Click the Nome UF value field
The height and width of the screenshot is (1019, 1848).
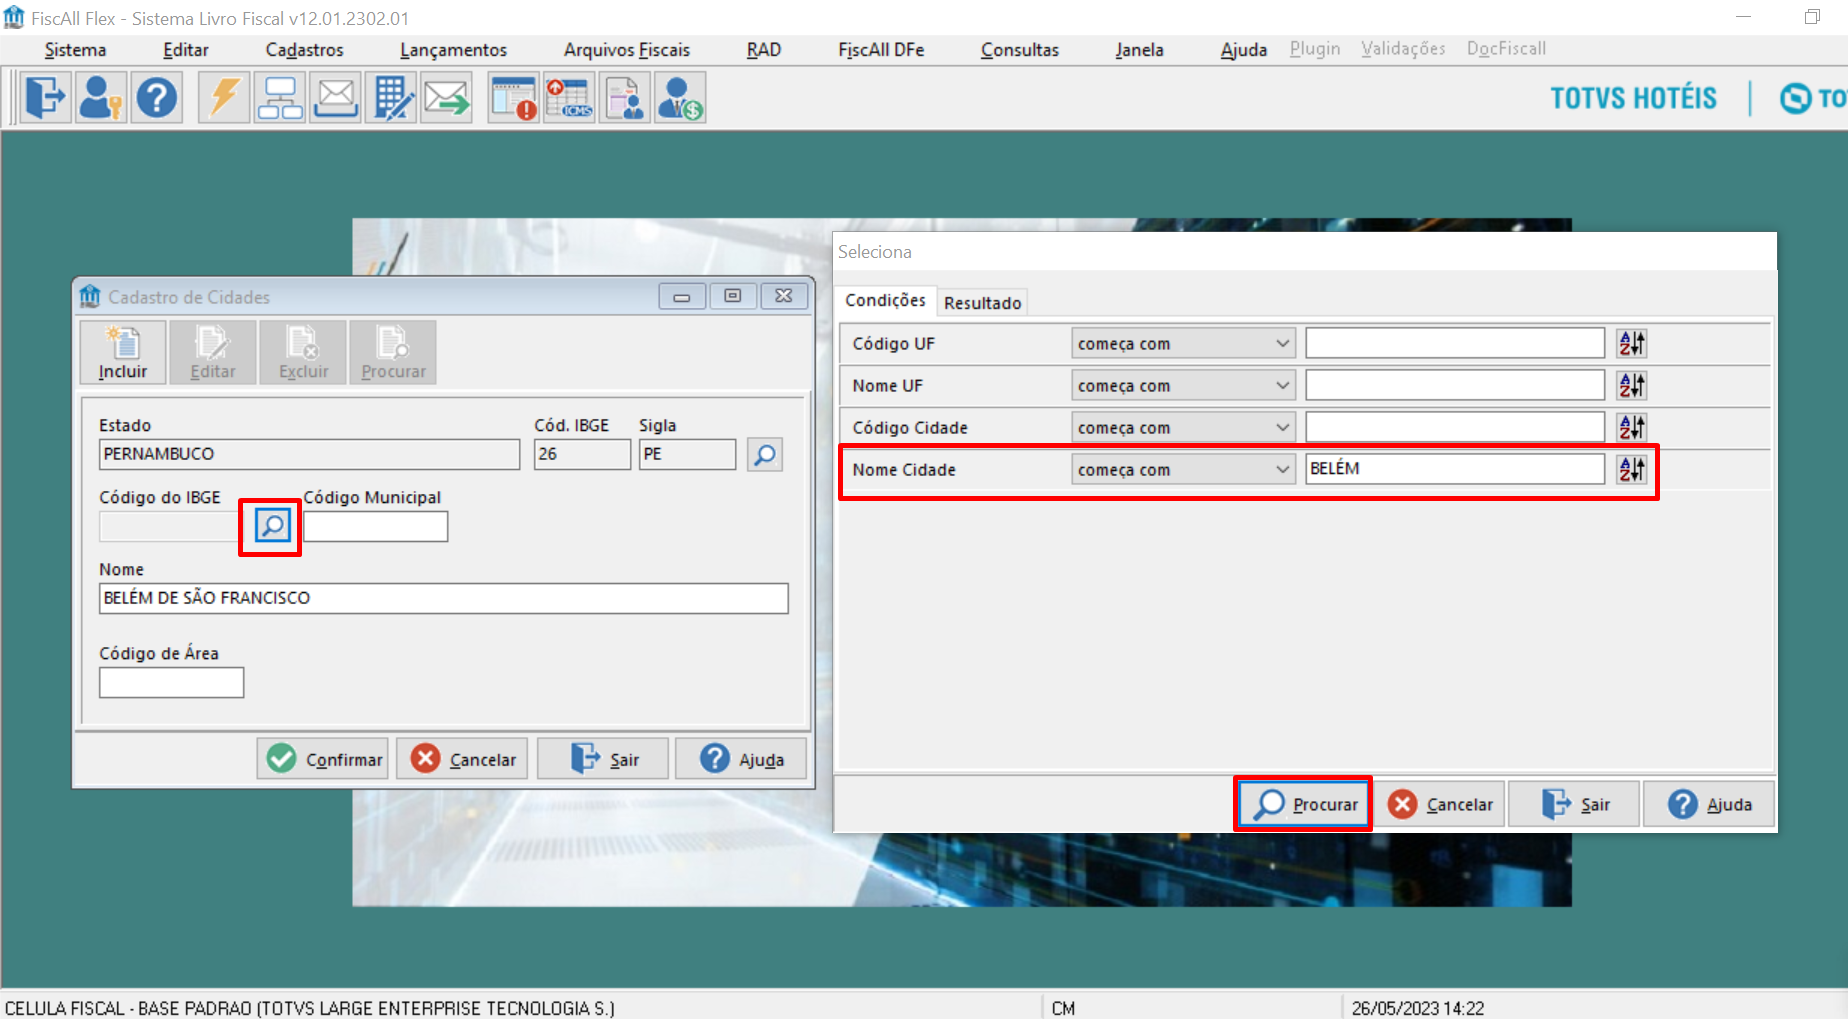(x=1455, y=385)
